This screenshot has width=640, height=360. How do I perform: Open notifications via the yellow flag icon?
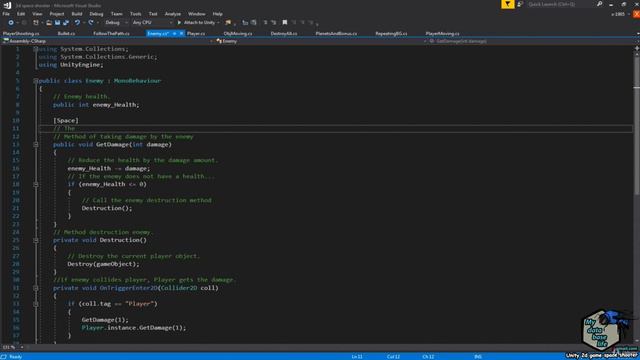click(507, 4)
